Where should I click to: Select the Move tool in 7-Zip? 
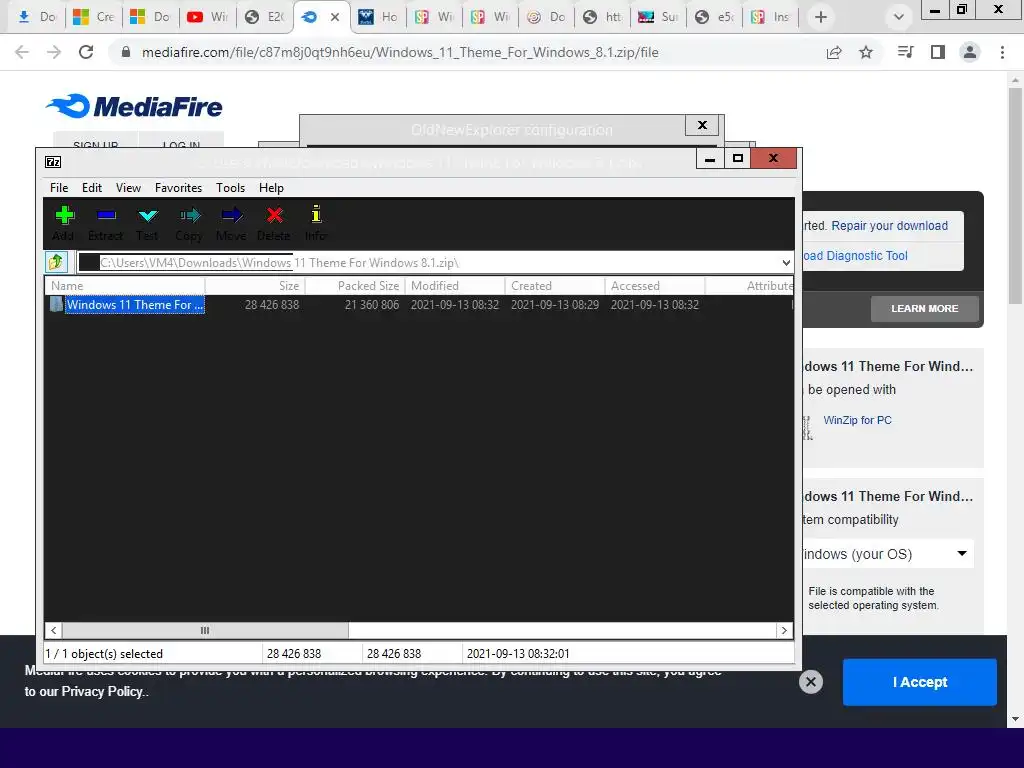tap(231, 223)
